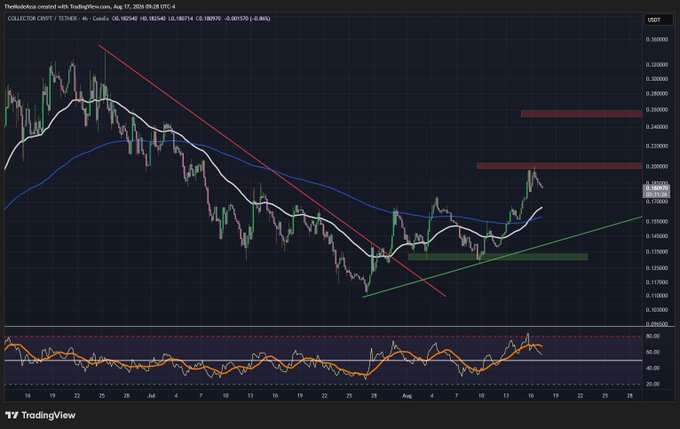Click the 0.135000 price axis label
The image size is (680, 429).
tap(657, 252)
